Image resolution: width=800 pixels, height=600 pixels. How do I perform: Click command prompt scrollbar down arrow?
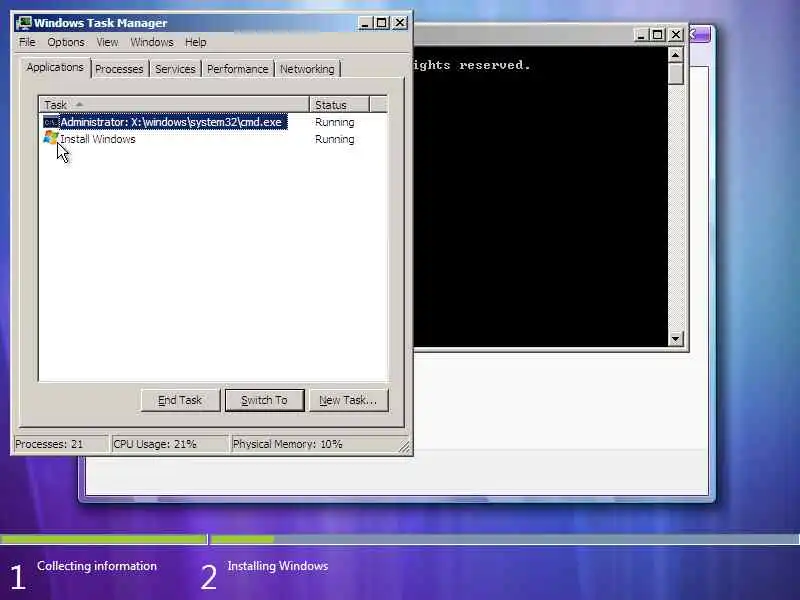click(x=676, y=339)
